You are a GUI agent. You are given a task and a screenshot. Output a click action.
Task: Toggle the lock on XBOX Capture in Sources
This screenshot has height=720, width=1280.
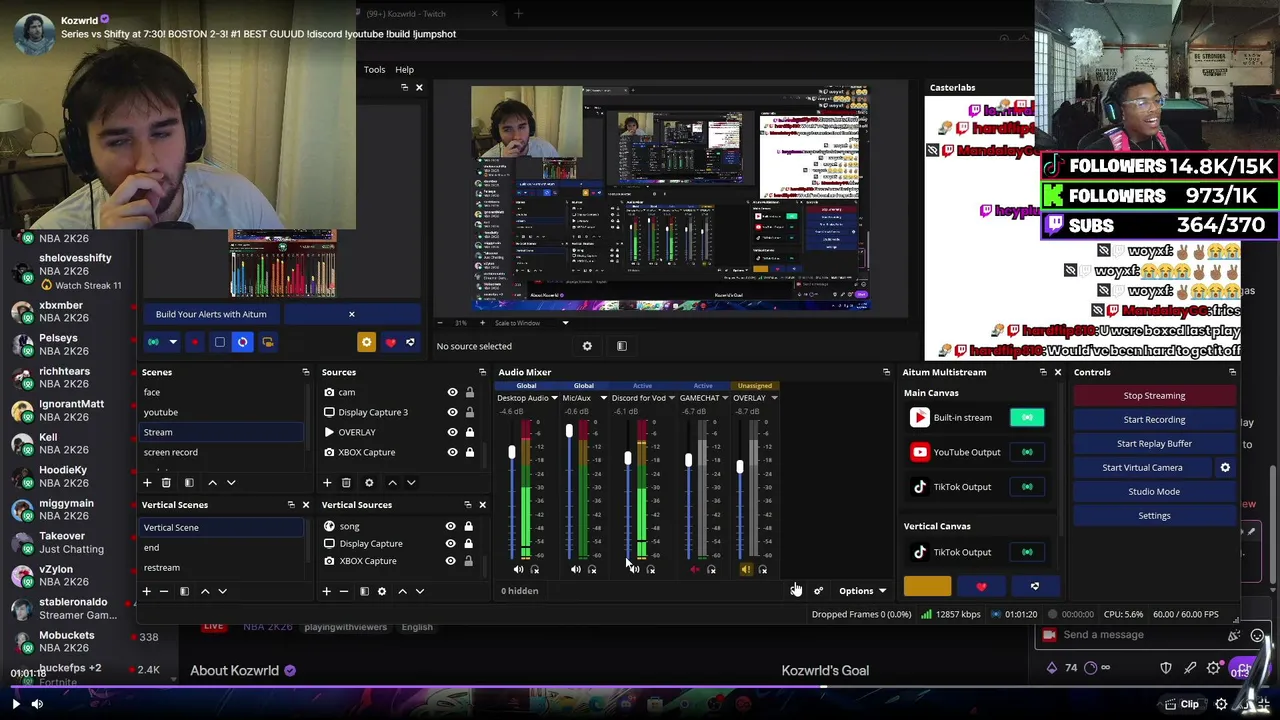[x=469, y=452]
